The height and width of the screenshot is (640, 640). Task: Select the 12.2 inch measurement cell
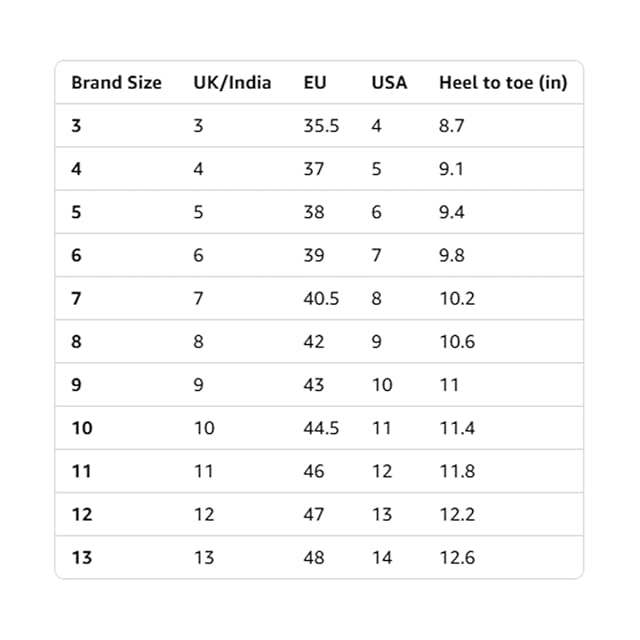(457, 514)
